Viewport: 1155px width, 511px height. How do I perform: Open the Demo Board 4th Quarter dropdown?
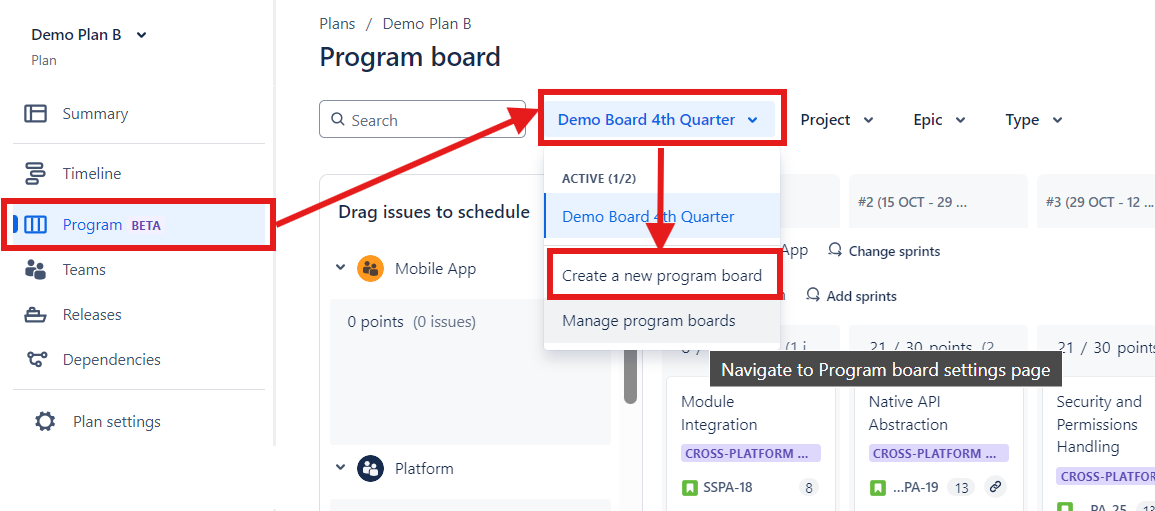pyautogui.click(x=659, y=120)
